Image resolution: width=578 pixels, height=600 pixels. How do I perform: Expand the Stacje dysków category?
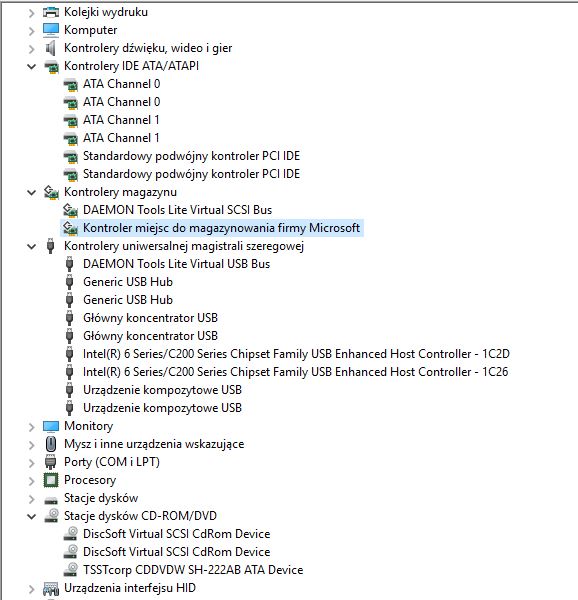(x=32, y=499)
